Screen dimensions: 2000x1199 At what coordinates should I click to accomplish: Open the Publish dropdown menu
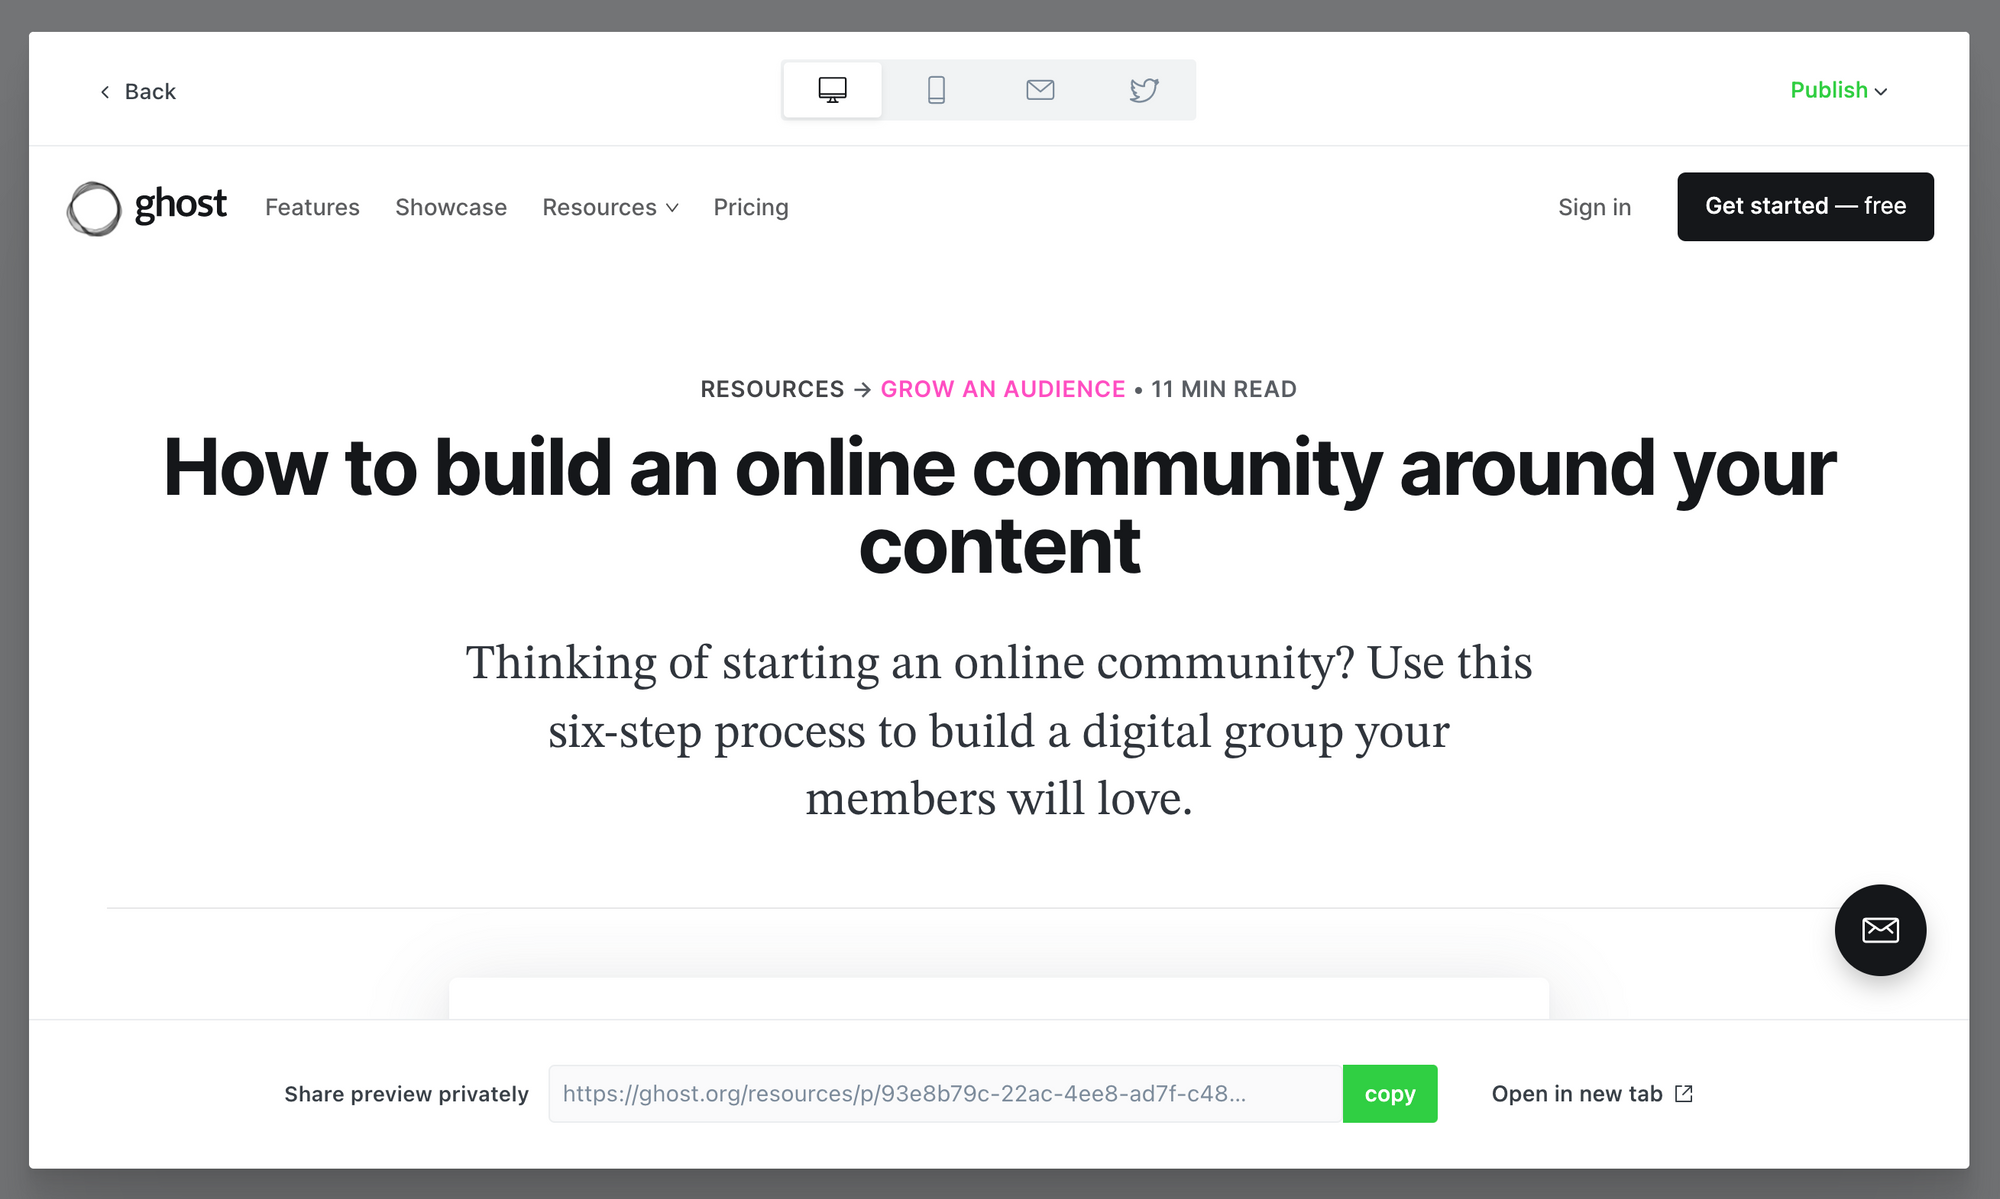(1838, 90)
